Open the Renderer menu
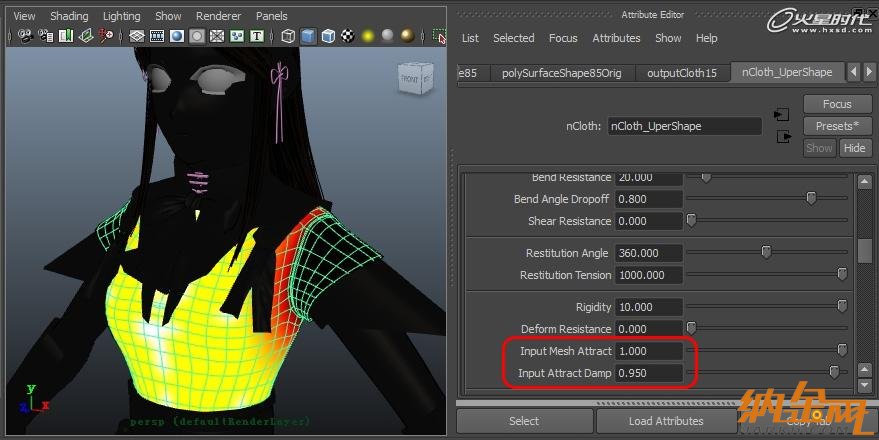This screenshot has height=440, width=879. point(219,16)
